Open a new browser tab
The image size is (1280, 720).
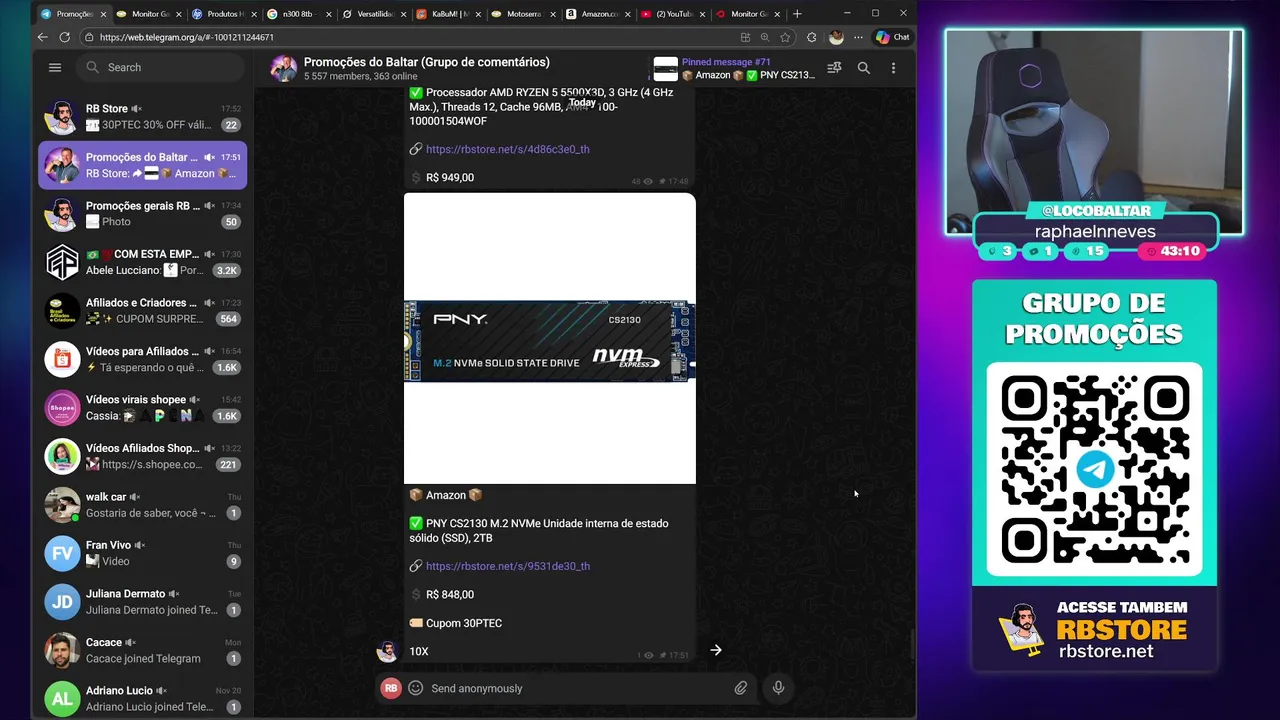797,14
